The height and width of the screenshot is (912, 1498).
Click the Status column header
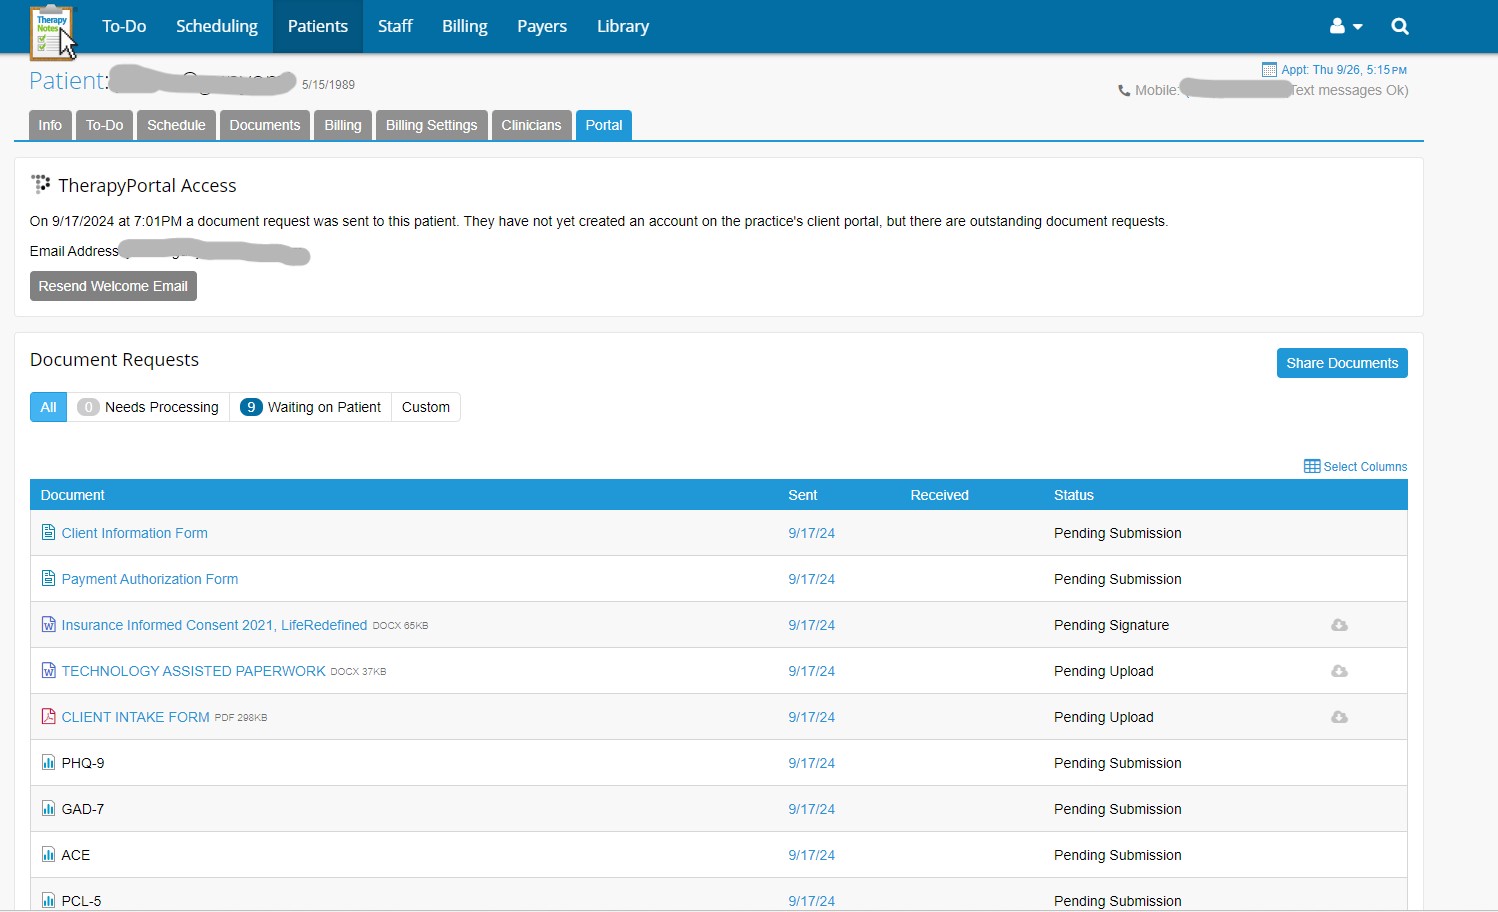point(1074,495)
